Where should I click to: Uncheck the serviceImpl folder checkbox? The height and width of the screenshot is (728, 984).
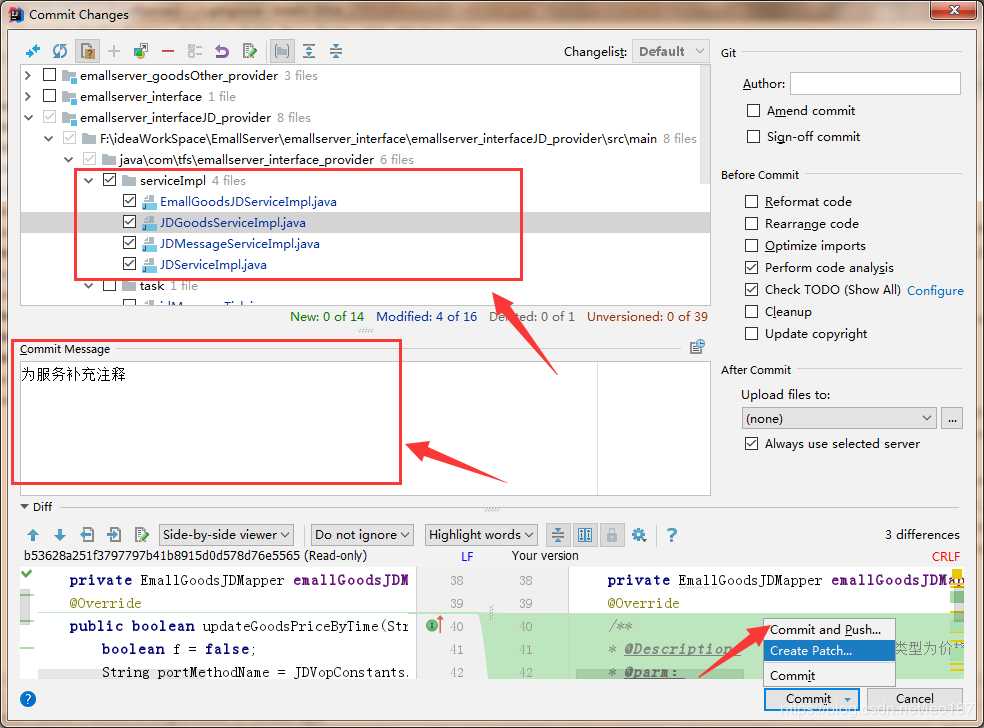109,180
